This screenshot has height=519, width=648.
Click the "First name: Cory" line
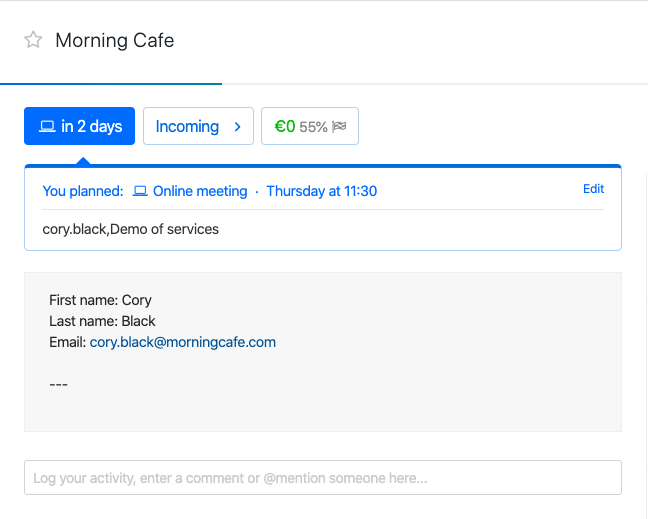100,300
